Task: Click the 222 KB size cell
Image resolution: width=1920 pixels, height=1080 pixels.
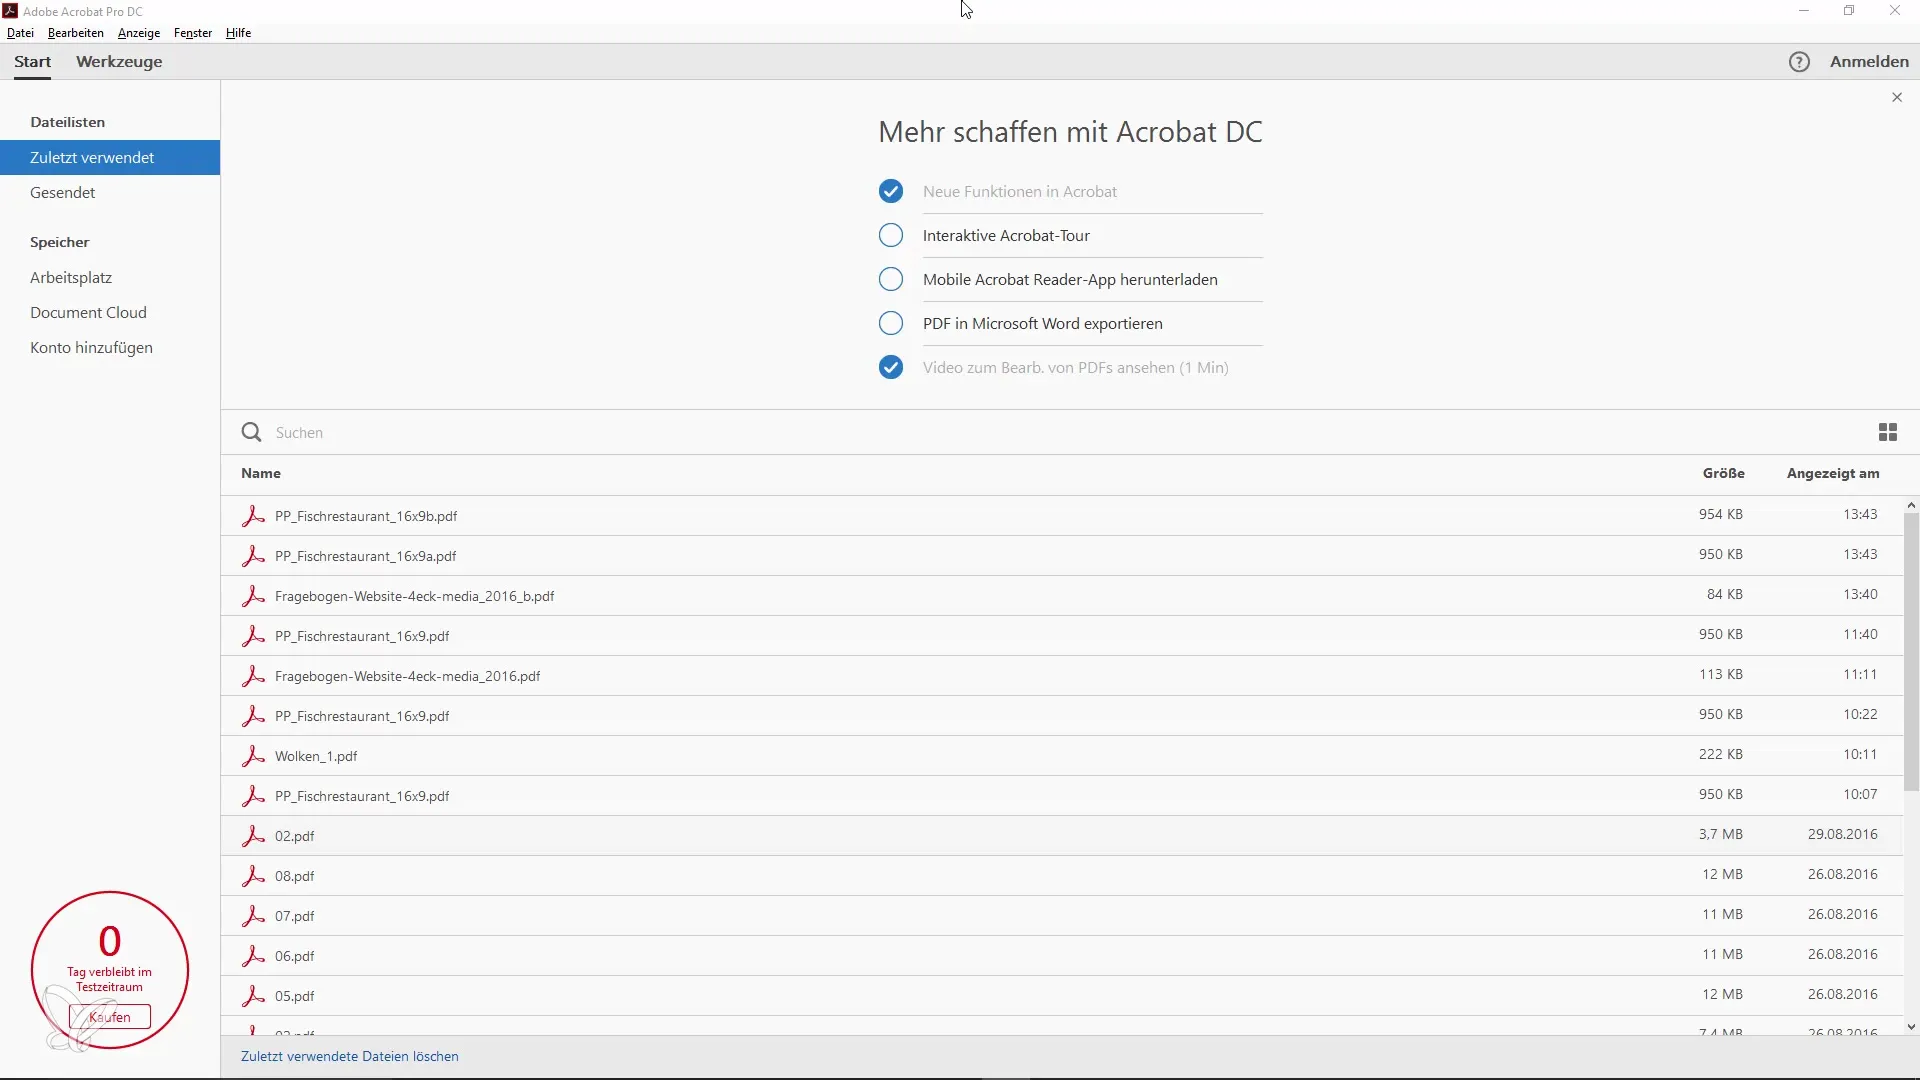Action: (1720, 754)
